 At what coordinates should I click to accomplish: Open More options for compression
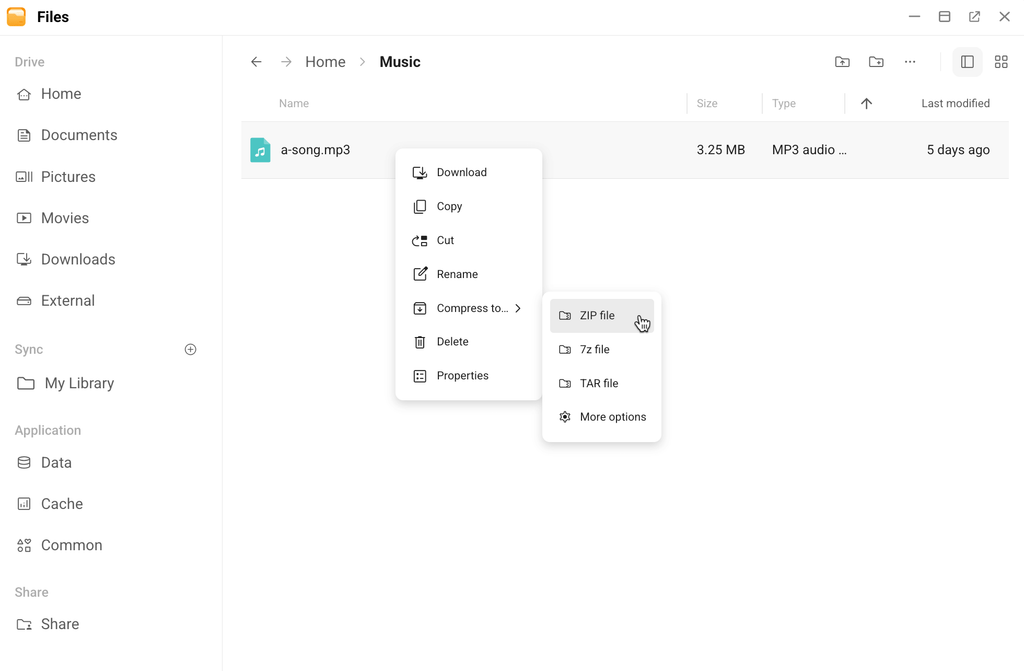[601, 417]
